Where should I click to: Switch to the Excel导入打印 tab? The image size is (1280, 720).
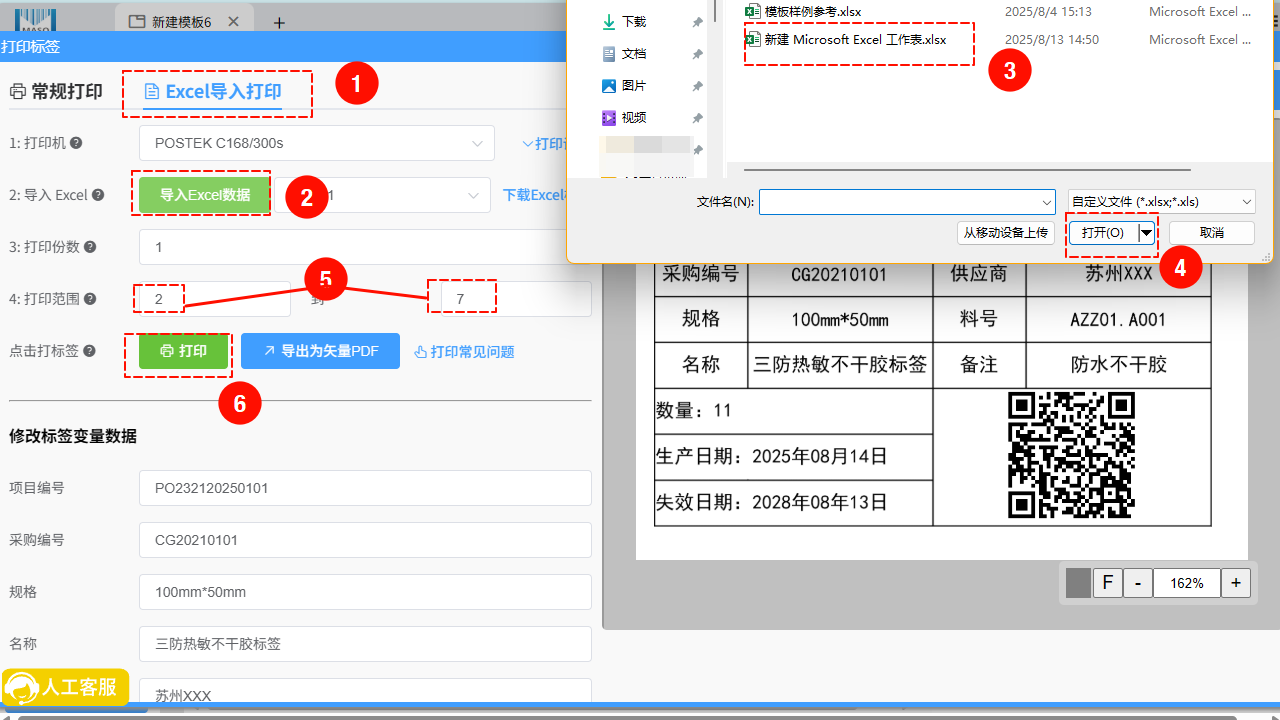tap(213, 92)
